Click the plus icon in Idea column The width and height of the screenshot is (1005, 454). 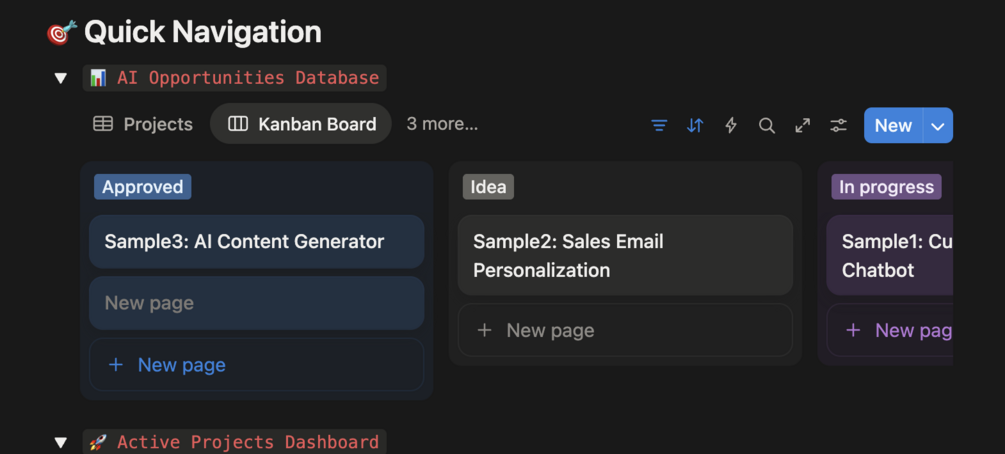coord(484,330)
